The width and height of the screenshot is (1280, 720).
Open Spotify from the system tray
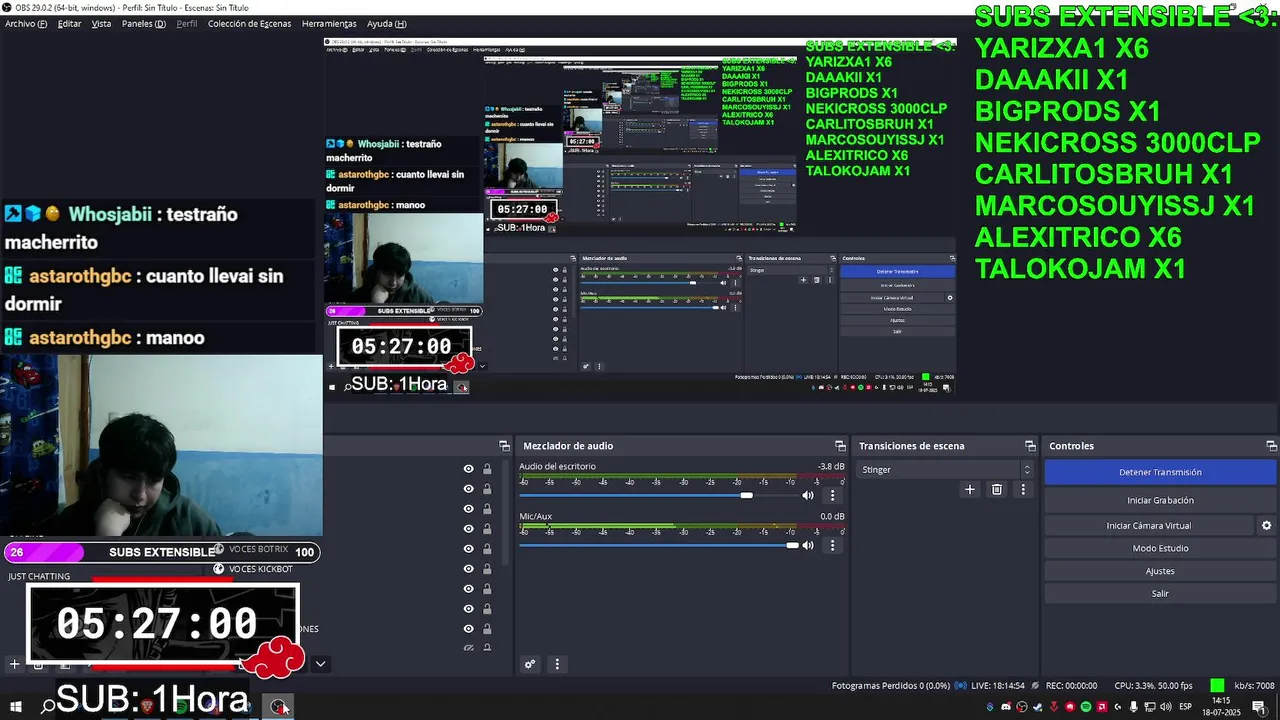click(1086, 707)
